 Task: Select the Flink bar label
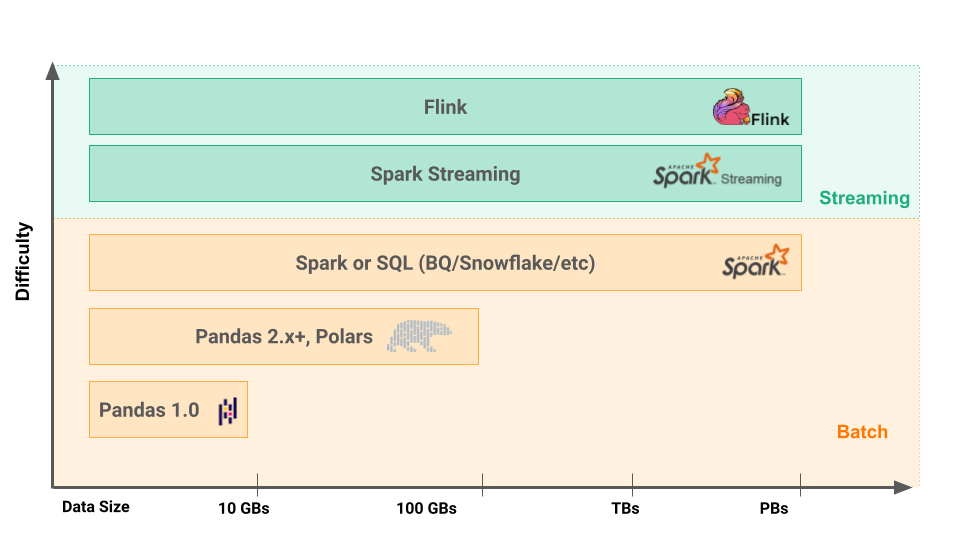pyautogui.click(x=445, y=107)
